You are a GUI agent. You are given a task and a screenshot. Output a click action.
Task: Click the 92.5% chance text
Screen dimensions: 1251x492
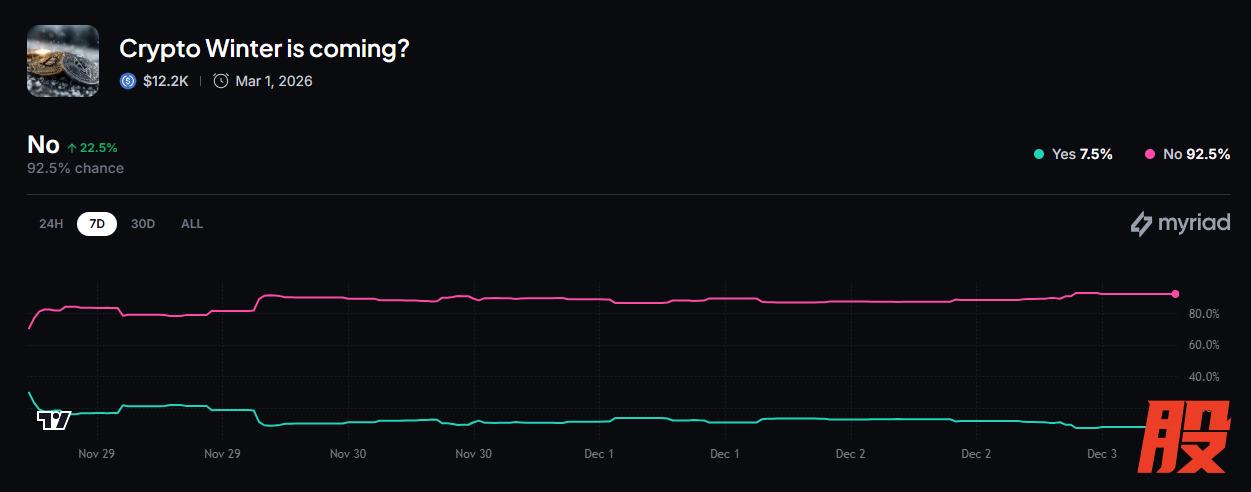[75, 168]
